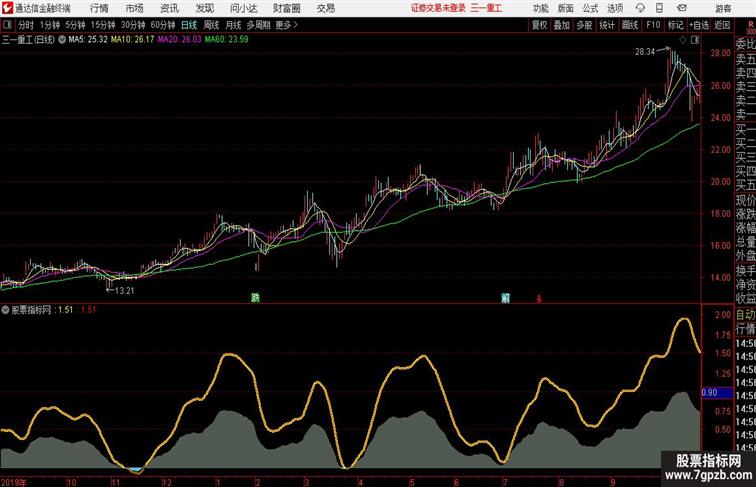This screenshot has width=756, height=487.
Task: Open the mobile phone icon in title bar
Action: [659, 8]
